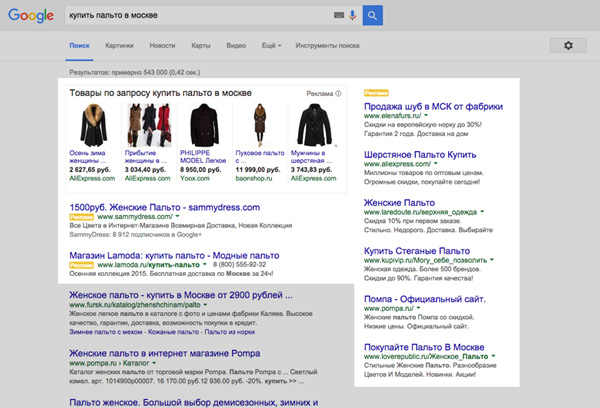
Task: Expand the arrow next to www.sammydress.com/
Action: coord(178,217)
